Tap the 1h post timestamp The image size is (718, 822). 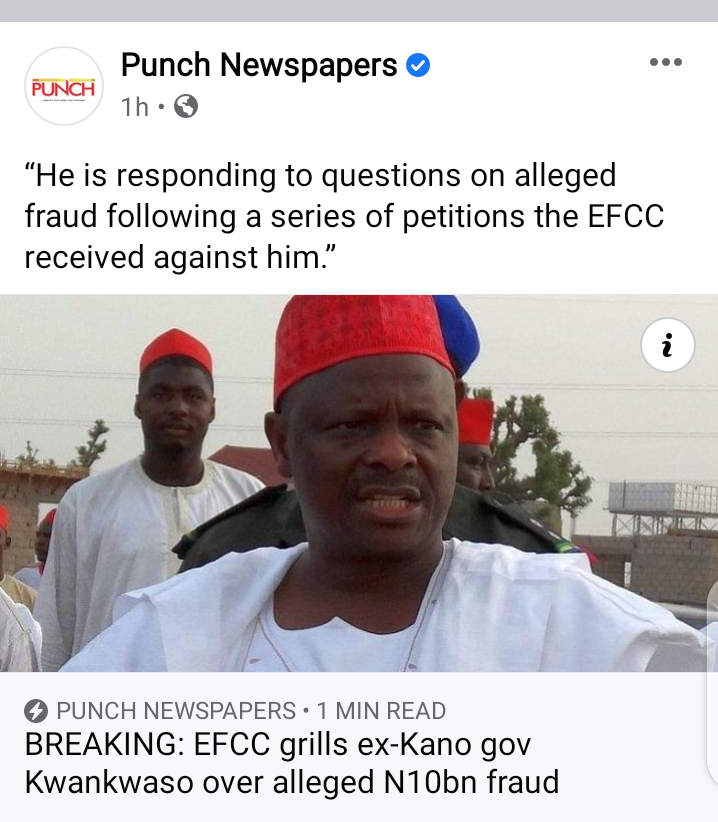[x=135, y=107]
